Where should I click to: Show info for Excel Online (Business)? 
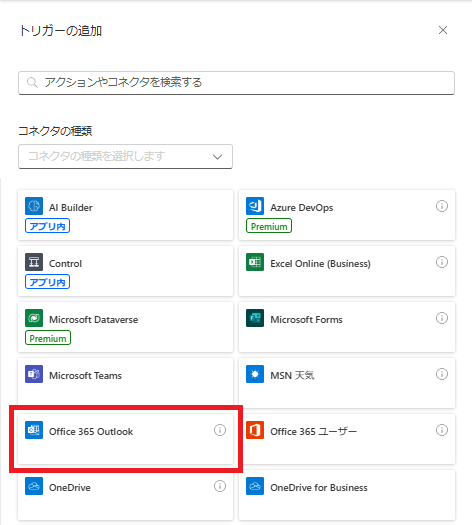pos(442,262)
